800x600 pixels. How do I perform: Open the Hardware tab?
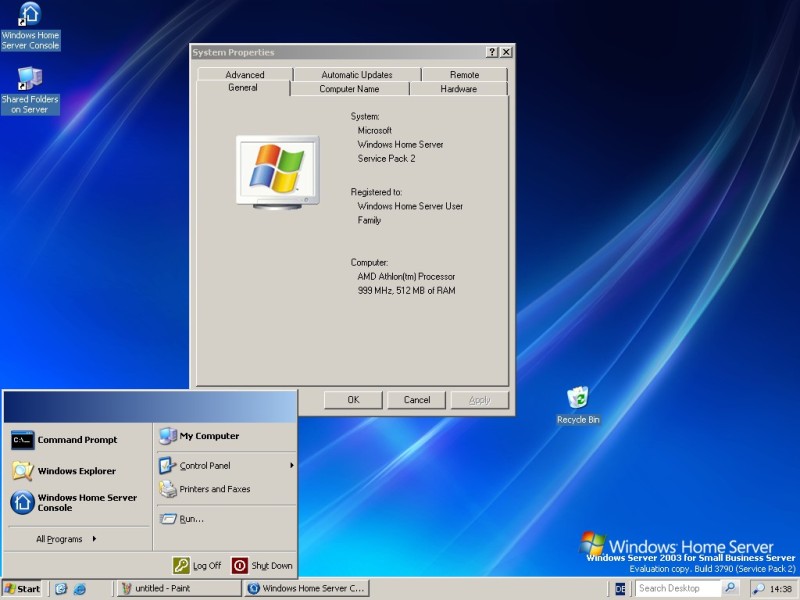[458, 89]
